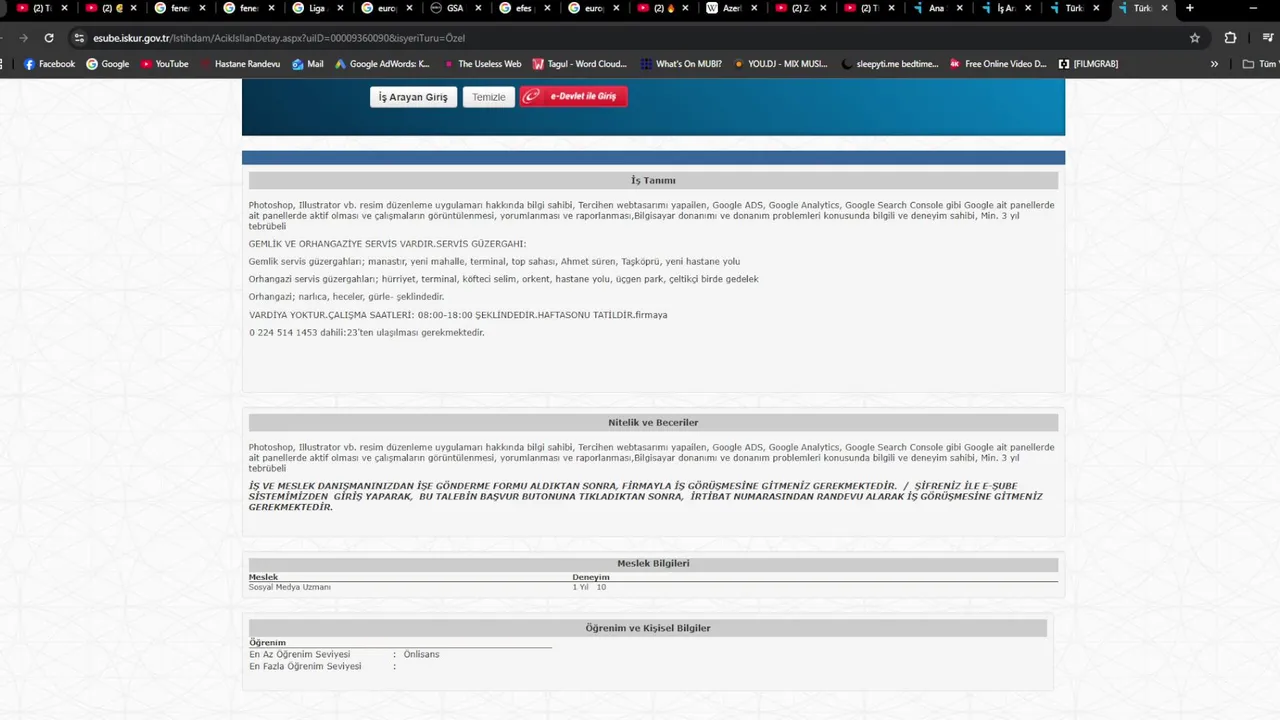Click the phone number 0 224 514 1453 line
This screenshot has height=720, width=1280.
tap(367, 332)
